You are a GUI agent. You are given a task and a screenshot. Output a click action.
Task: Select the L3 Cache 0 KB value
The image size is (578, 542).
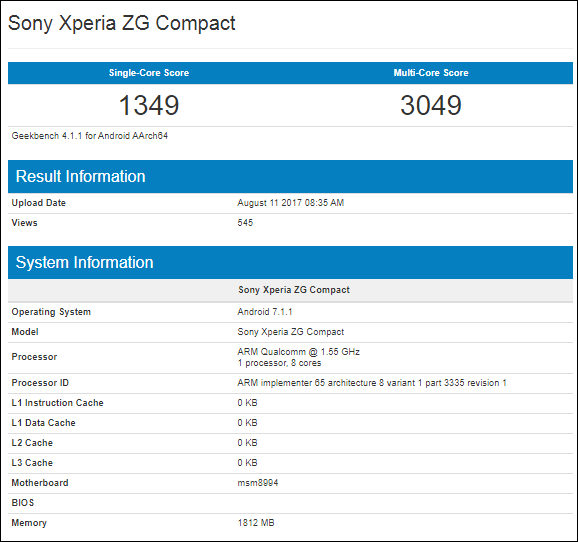(247, 463)
